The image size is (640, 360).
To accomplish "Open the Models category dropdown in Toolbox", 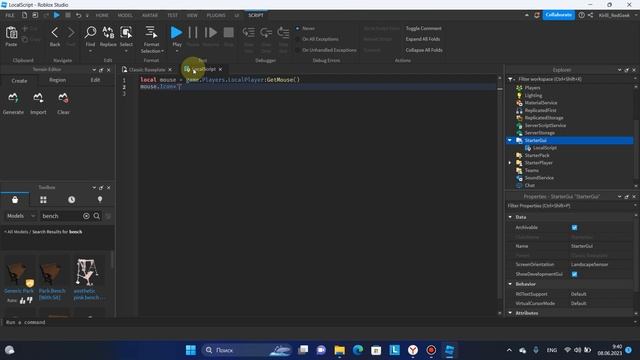I will coord(20,216).
